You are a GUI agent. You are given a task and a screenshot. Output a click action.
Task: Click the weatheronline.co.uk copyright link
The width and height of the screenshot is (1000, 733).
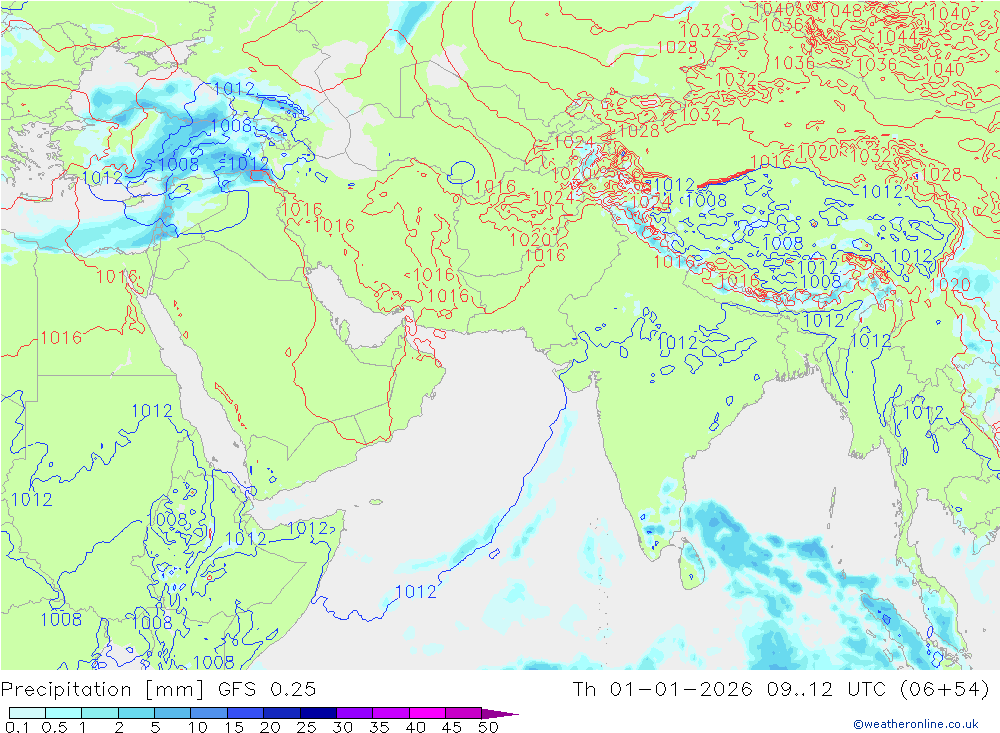coord(916,724)
